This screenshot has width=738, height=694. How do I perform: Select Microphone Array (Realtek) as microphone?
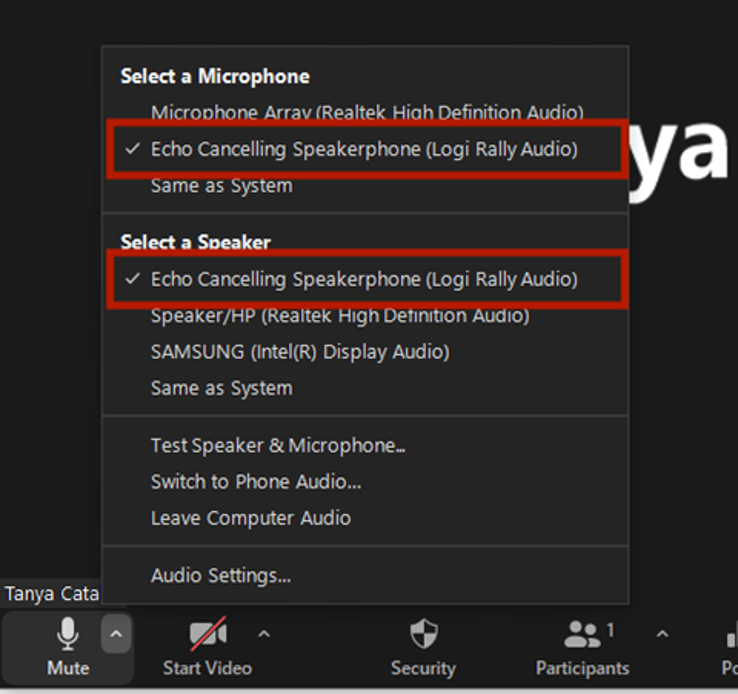[366, 113]
